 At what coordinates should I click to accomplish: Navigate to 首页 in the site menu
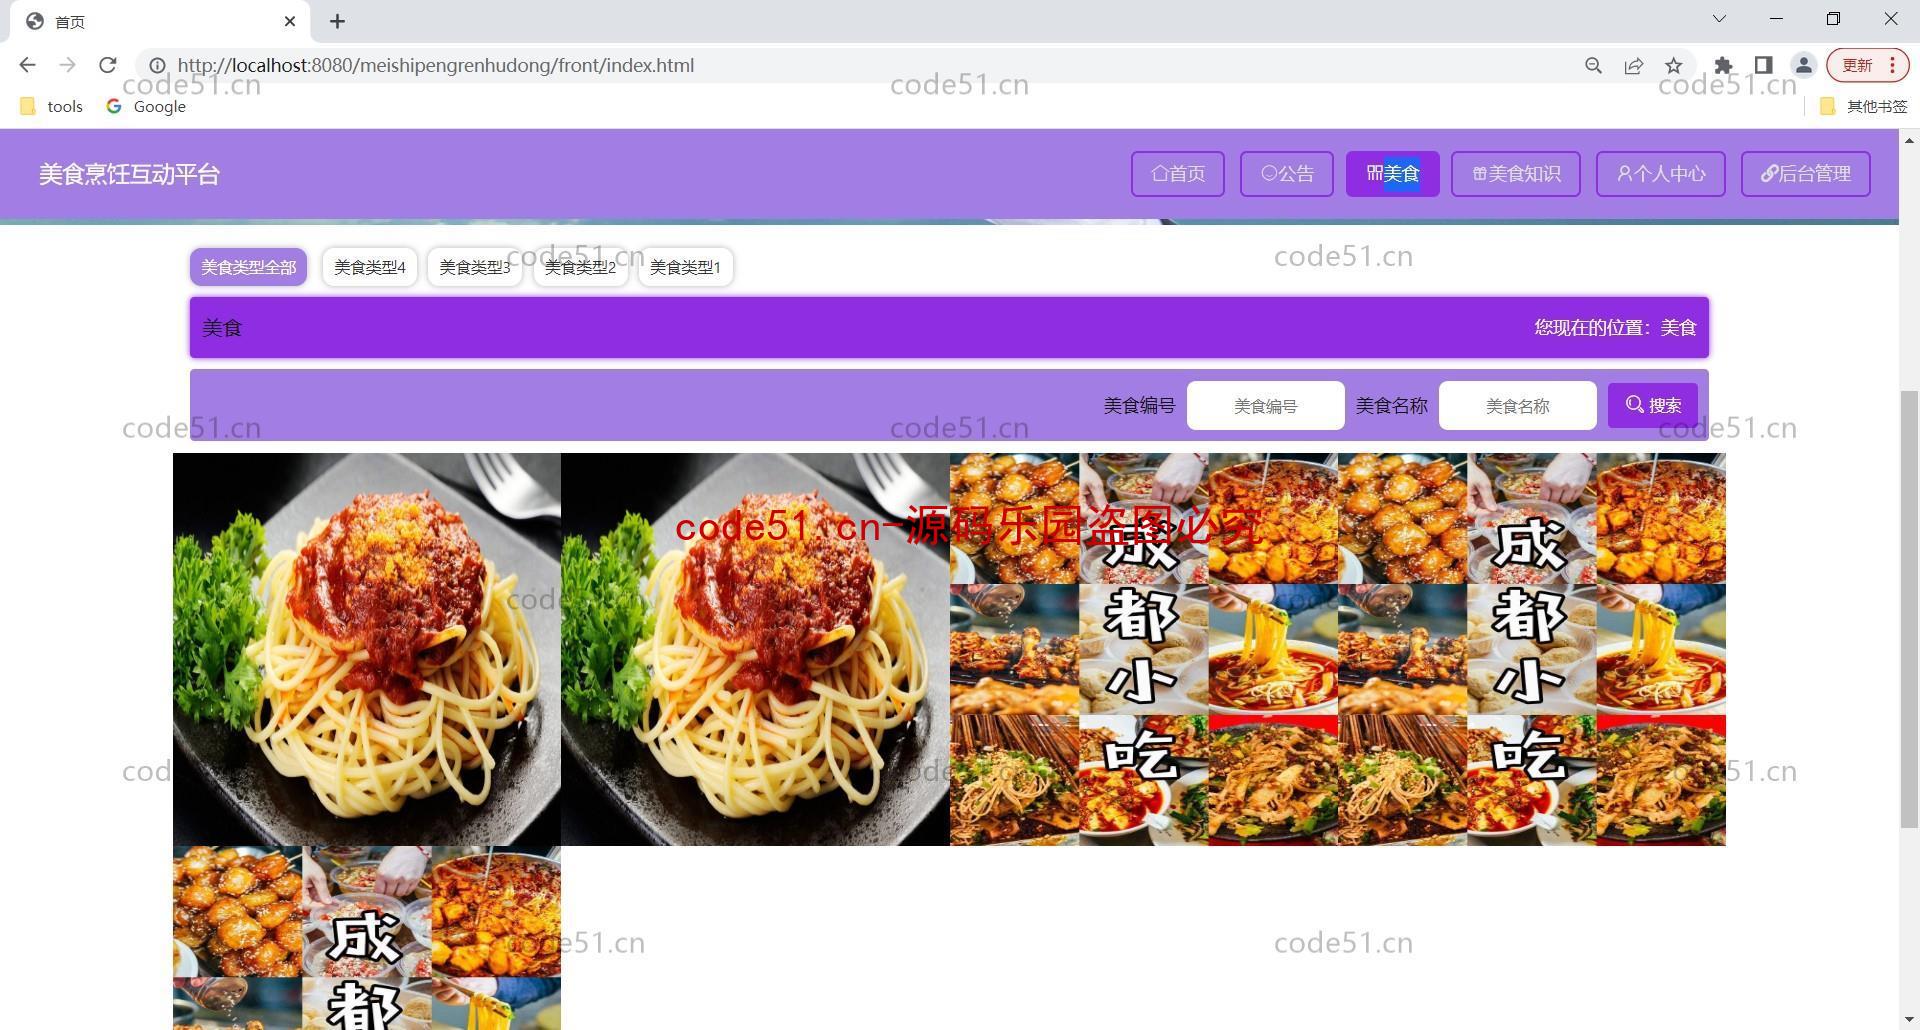1178,174
